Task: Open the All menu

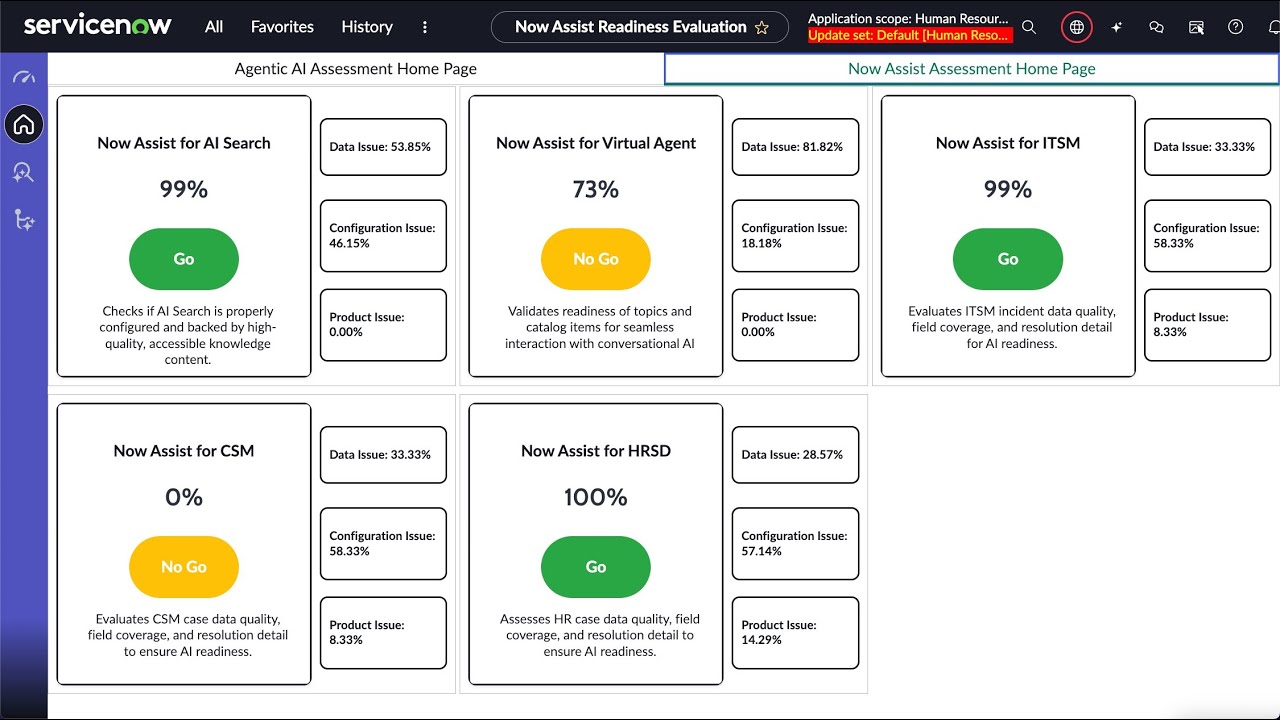Action: pyautogui.click(x=213, y=27)
